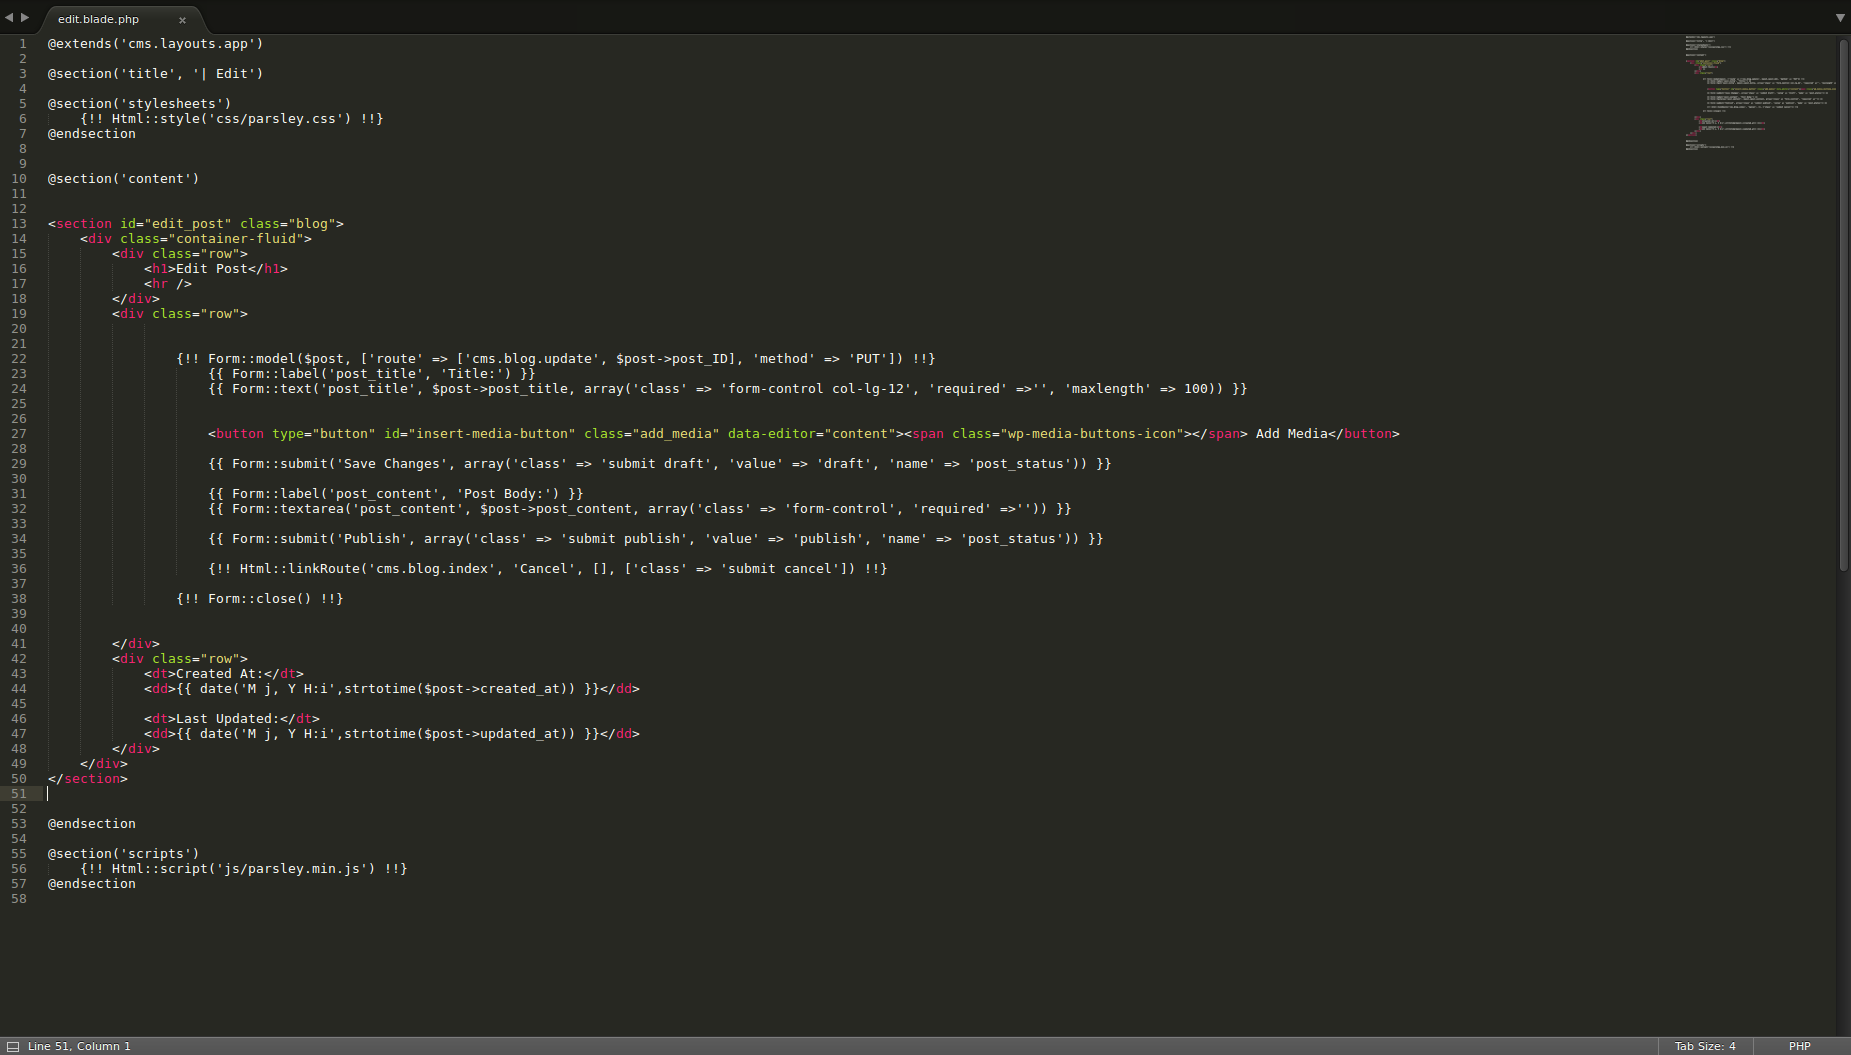
Task: Click the @section('scripts') line
Action: click(x=123, y=854)
